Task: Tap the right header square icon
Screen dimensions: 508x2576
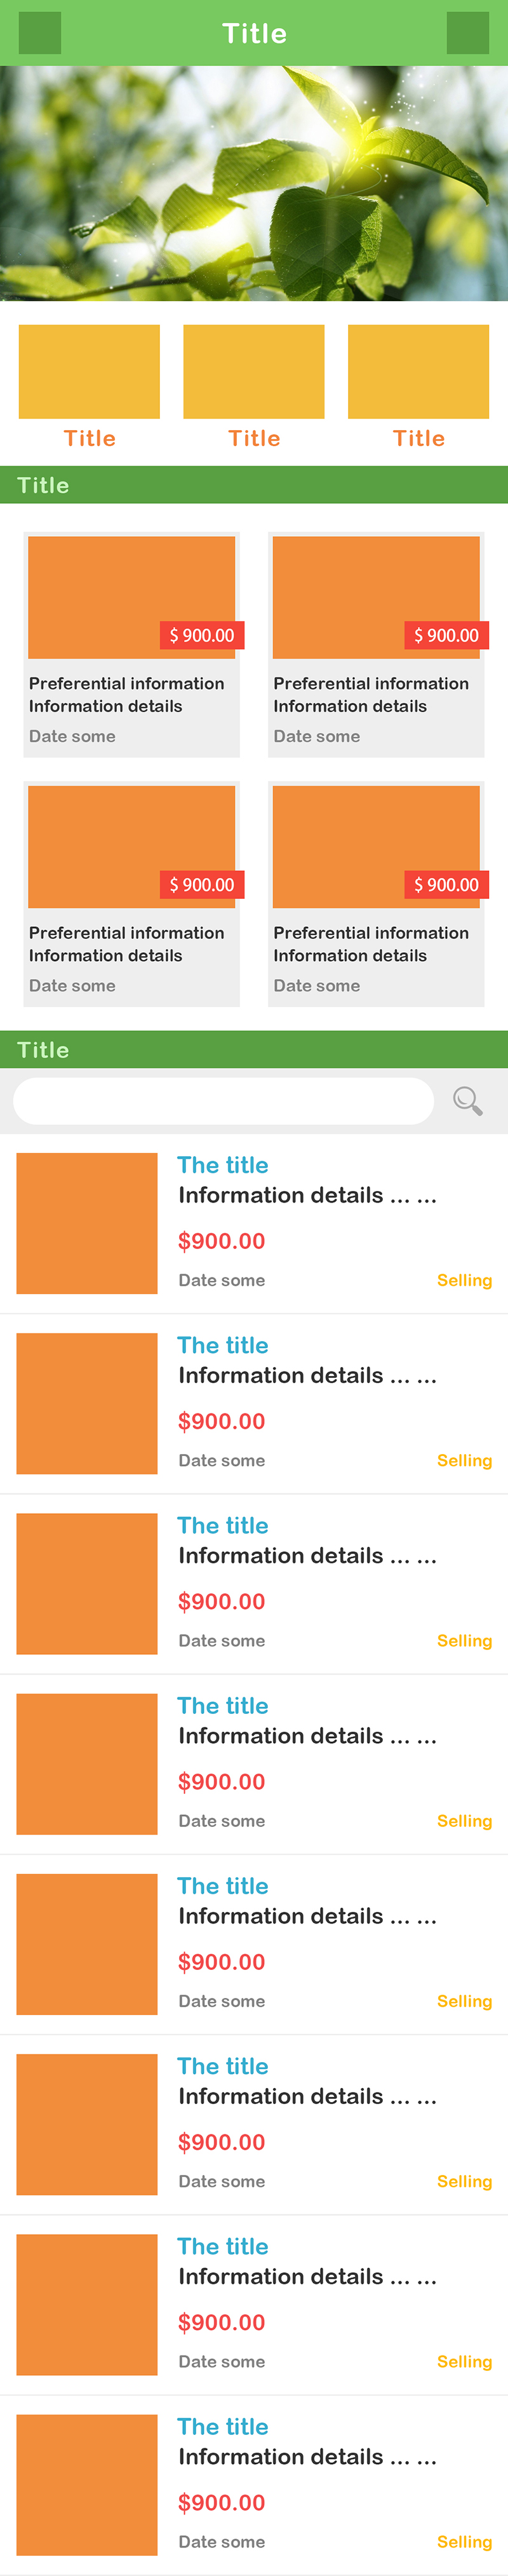Action: [467, 33]
